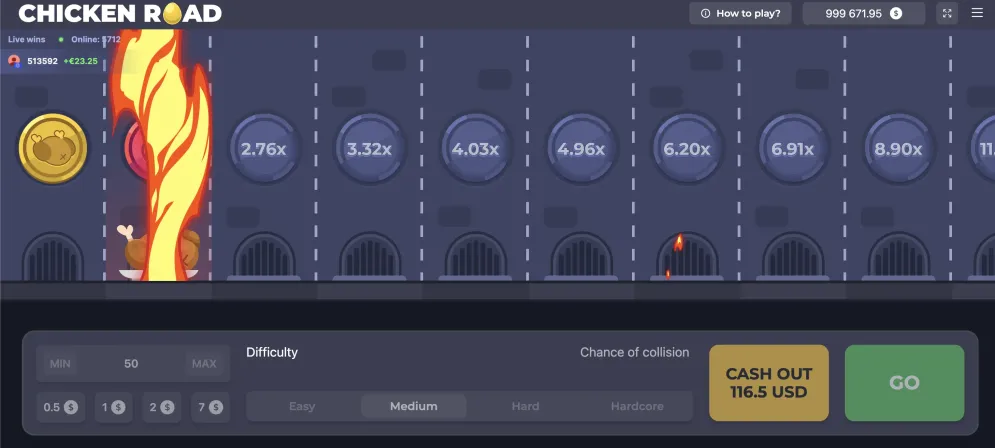
Task: Click the Online player count
Action: coord(95,39)
